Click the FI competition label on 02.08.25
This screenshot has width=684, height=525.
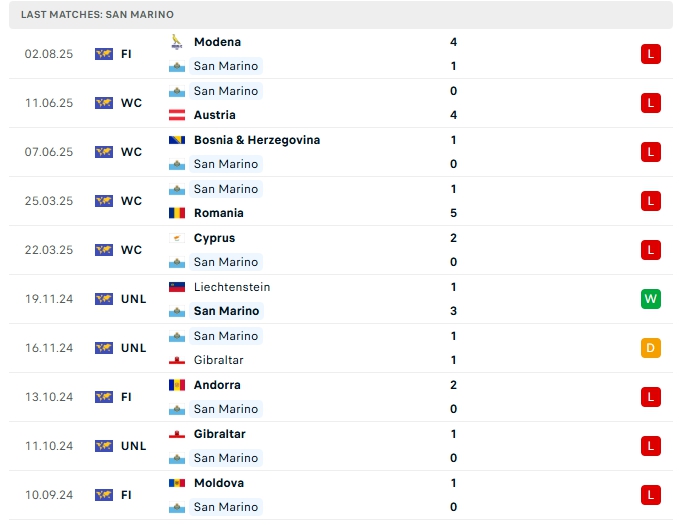point(126,54)
